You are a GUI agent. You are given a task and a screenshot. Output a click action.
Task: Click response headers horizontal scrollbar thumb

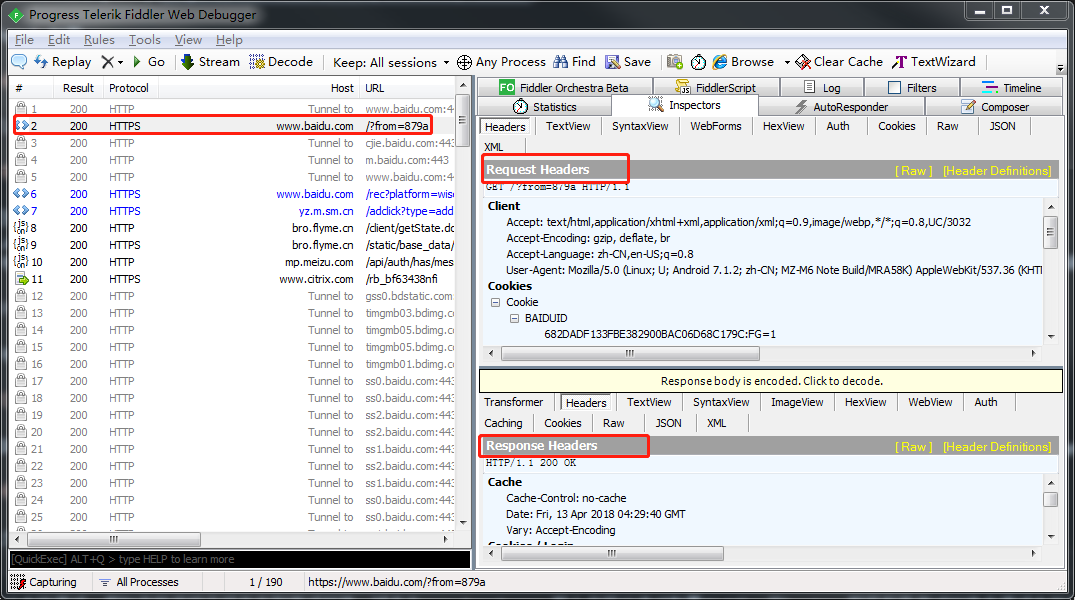pyautogui.click(x=612, y=553)
